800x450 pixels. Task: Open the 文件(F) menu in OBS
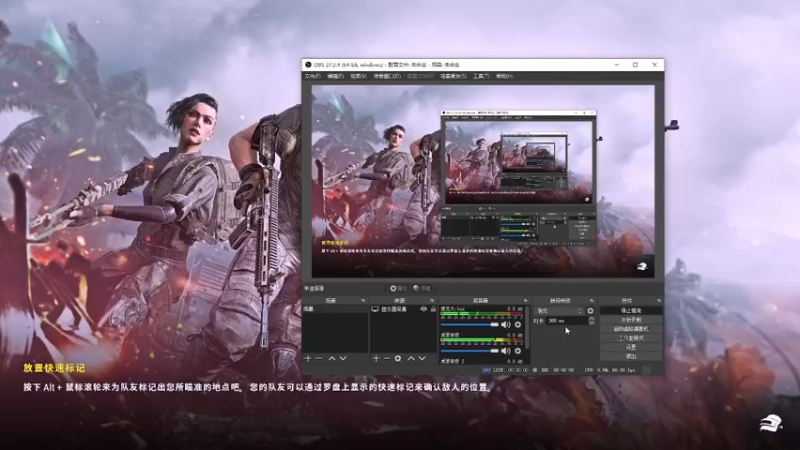[312, 76]
